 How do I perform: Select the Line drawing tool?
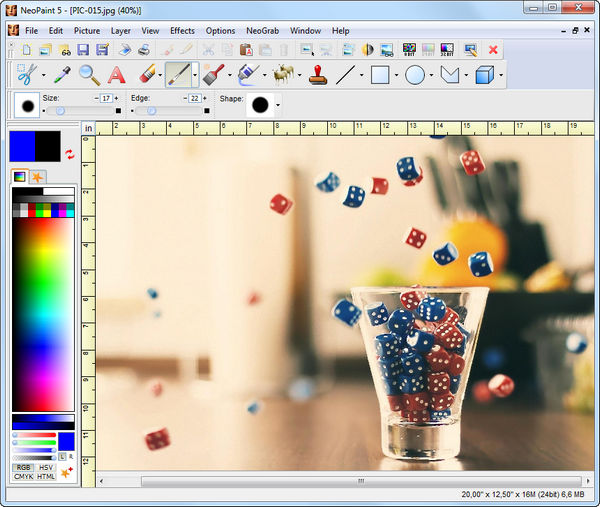[346, 74]
